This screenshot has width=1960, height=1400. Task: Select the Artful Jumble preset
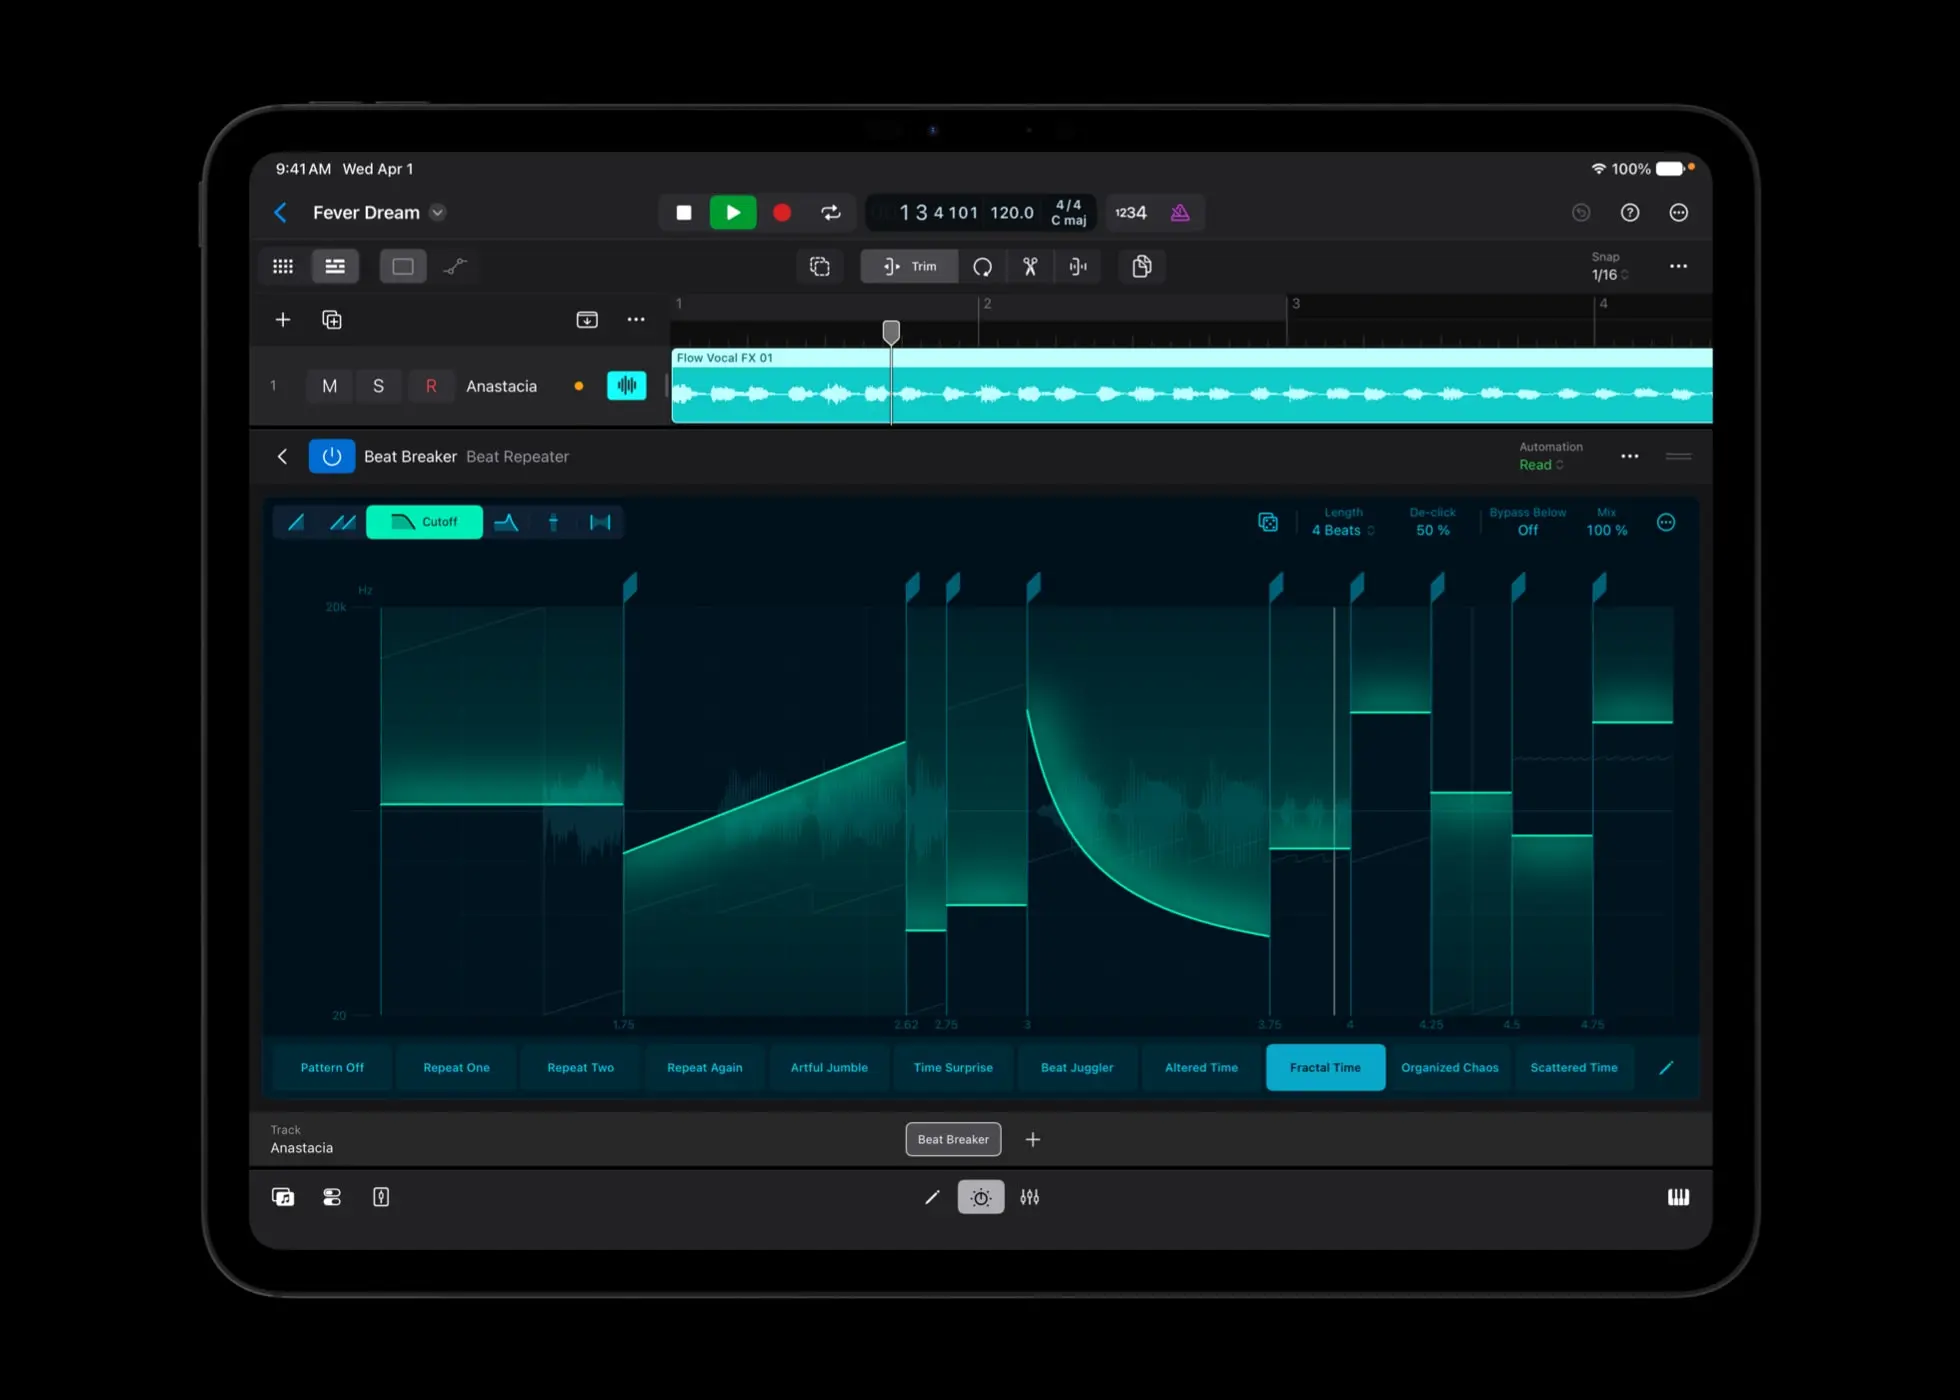click(829, 1067)
